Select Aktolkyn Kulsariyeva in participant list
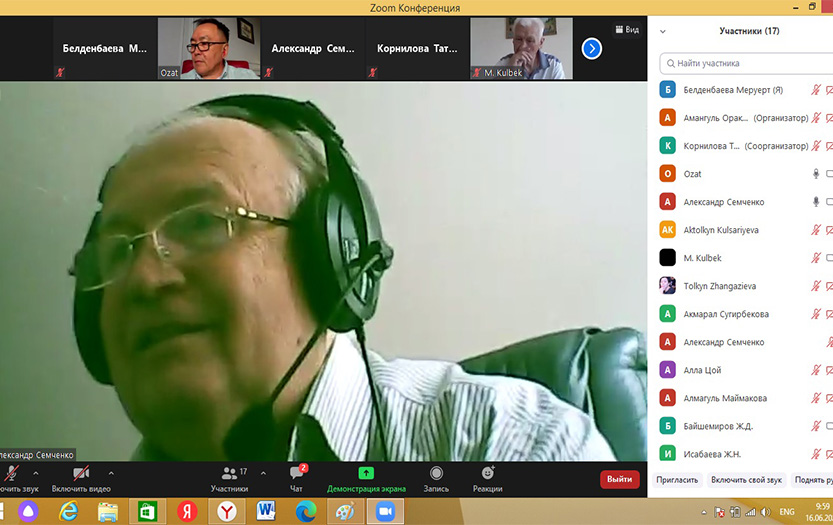 coord(720,230)
